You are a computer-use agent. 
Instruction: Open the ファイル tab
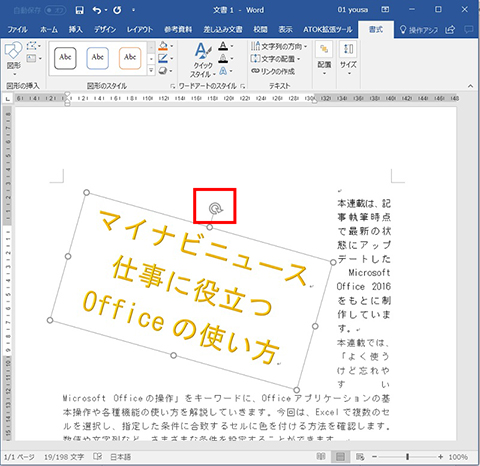click(x=17, y=30)
